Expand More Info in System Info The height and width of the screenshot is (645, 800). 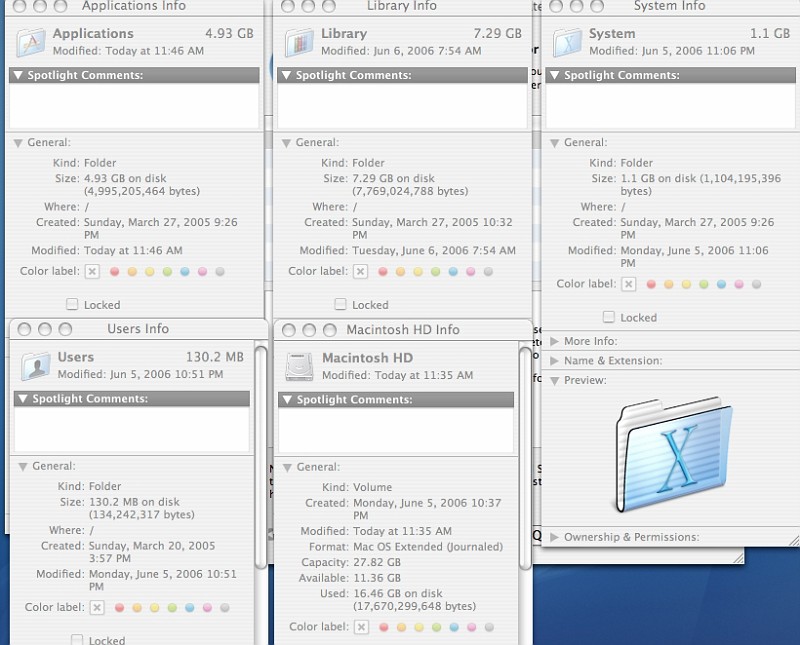click(x=555, y=341)
